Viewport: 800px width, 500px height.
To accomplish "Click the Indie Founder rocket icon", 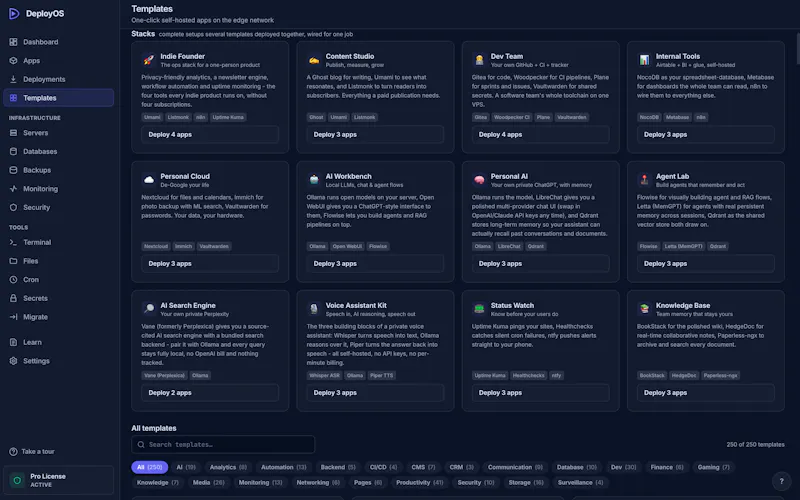I will coord(148,60).
